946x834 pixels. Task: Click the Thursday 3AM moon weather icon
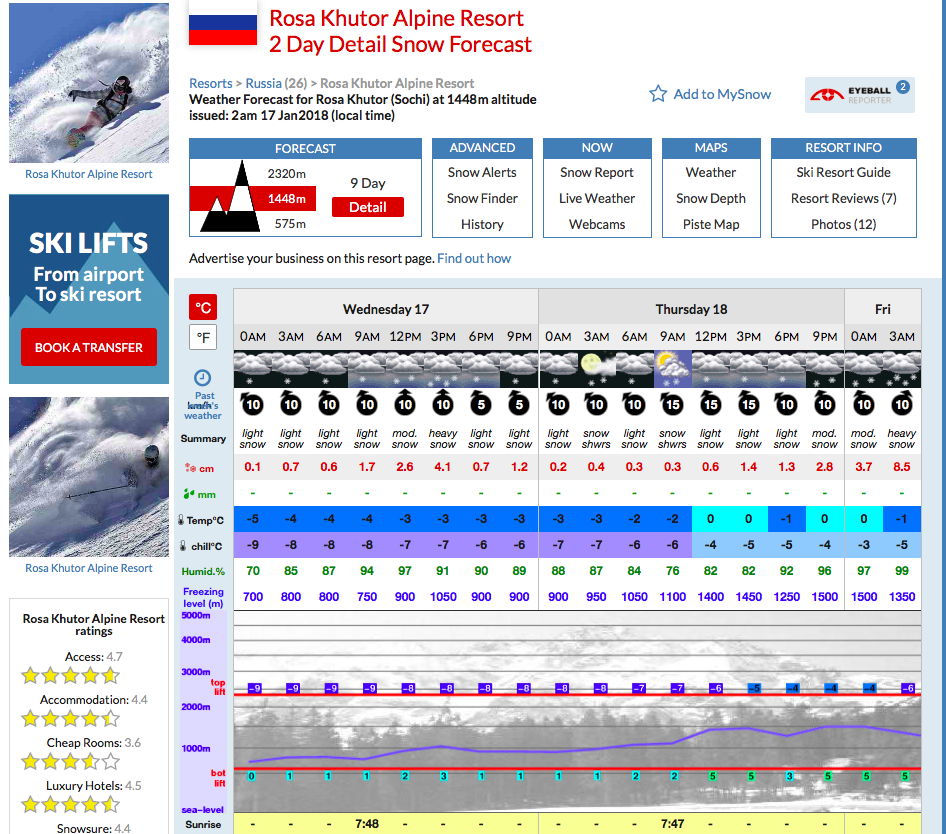click(595, 369)
